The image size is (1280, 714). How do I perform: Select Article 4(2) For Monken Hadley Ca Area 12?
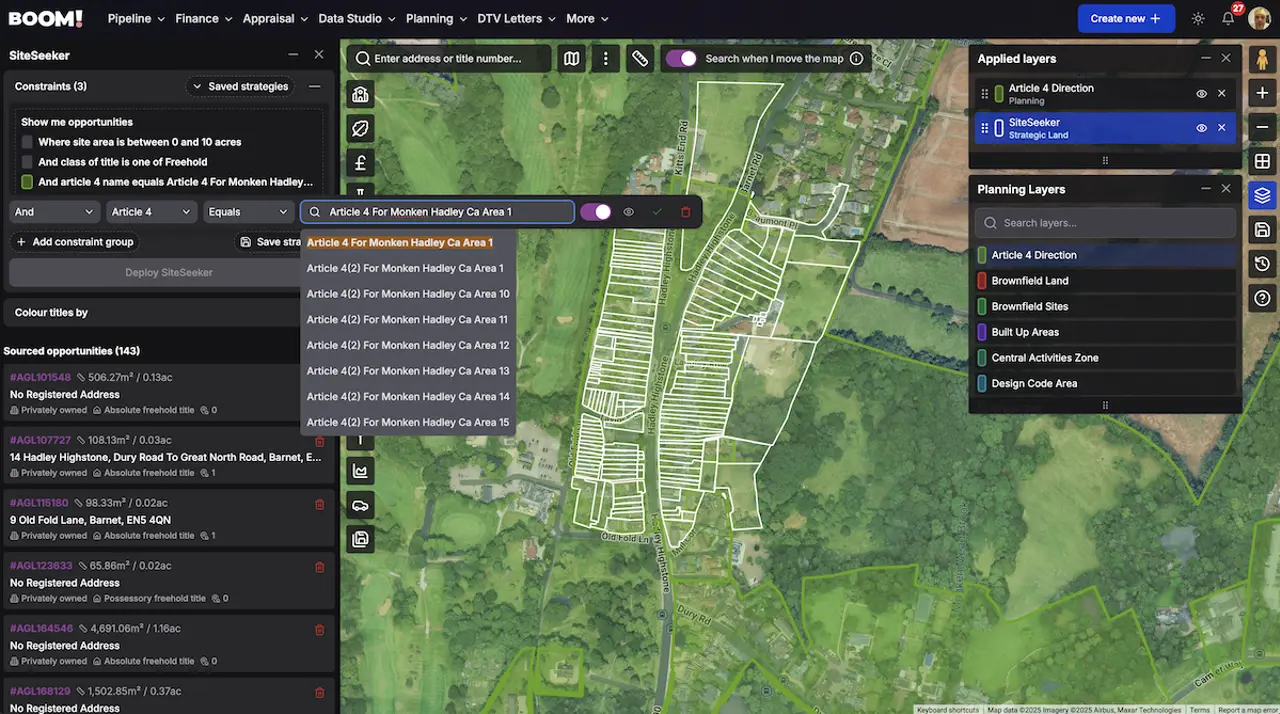point(408,345)
